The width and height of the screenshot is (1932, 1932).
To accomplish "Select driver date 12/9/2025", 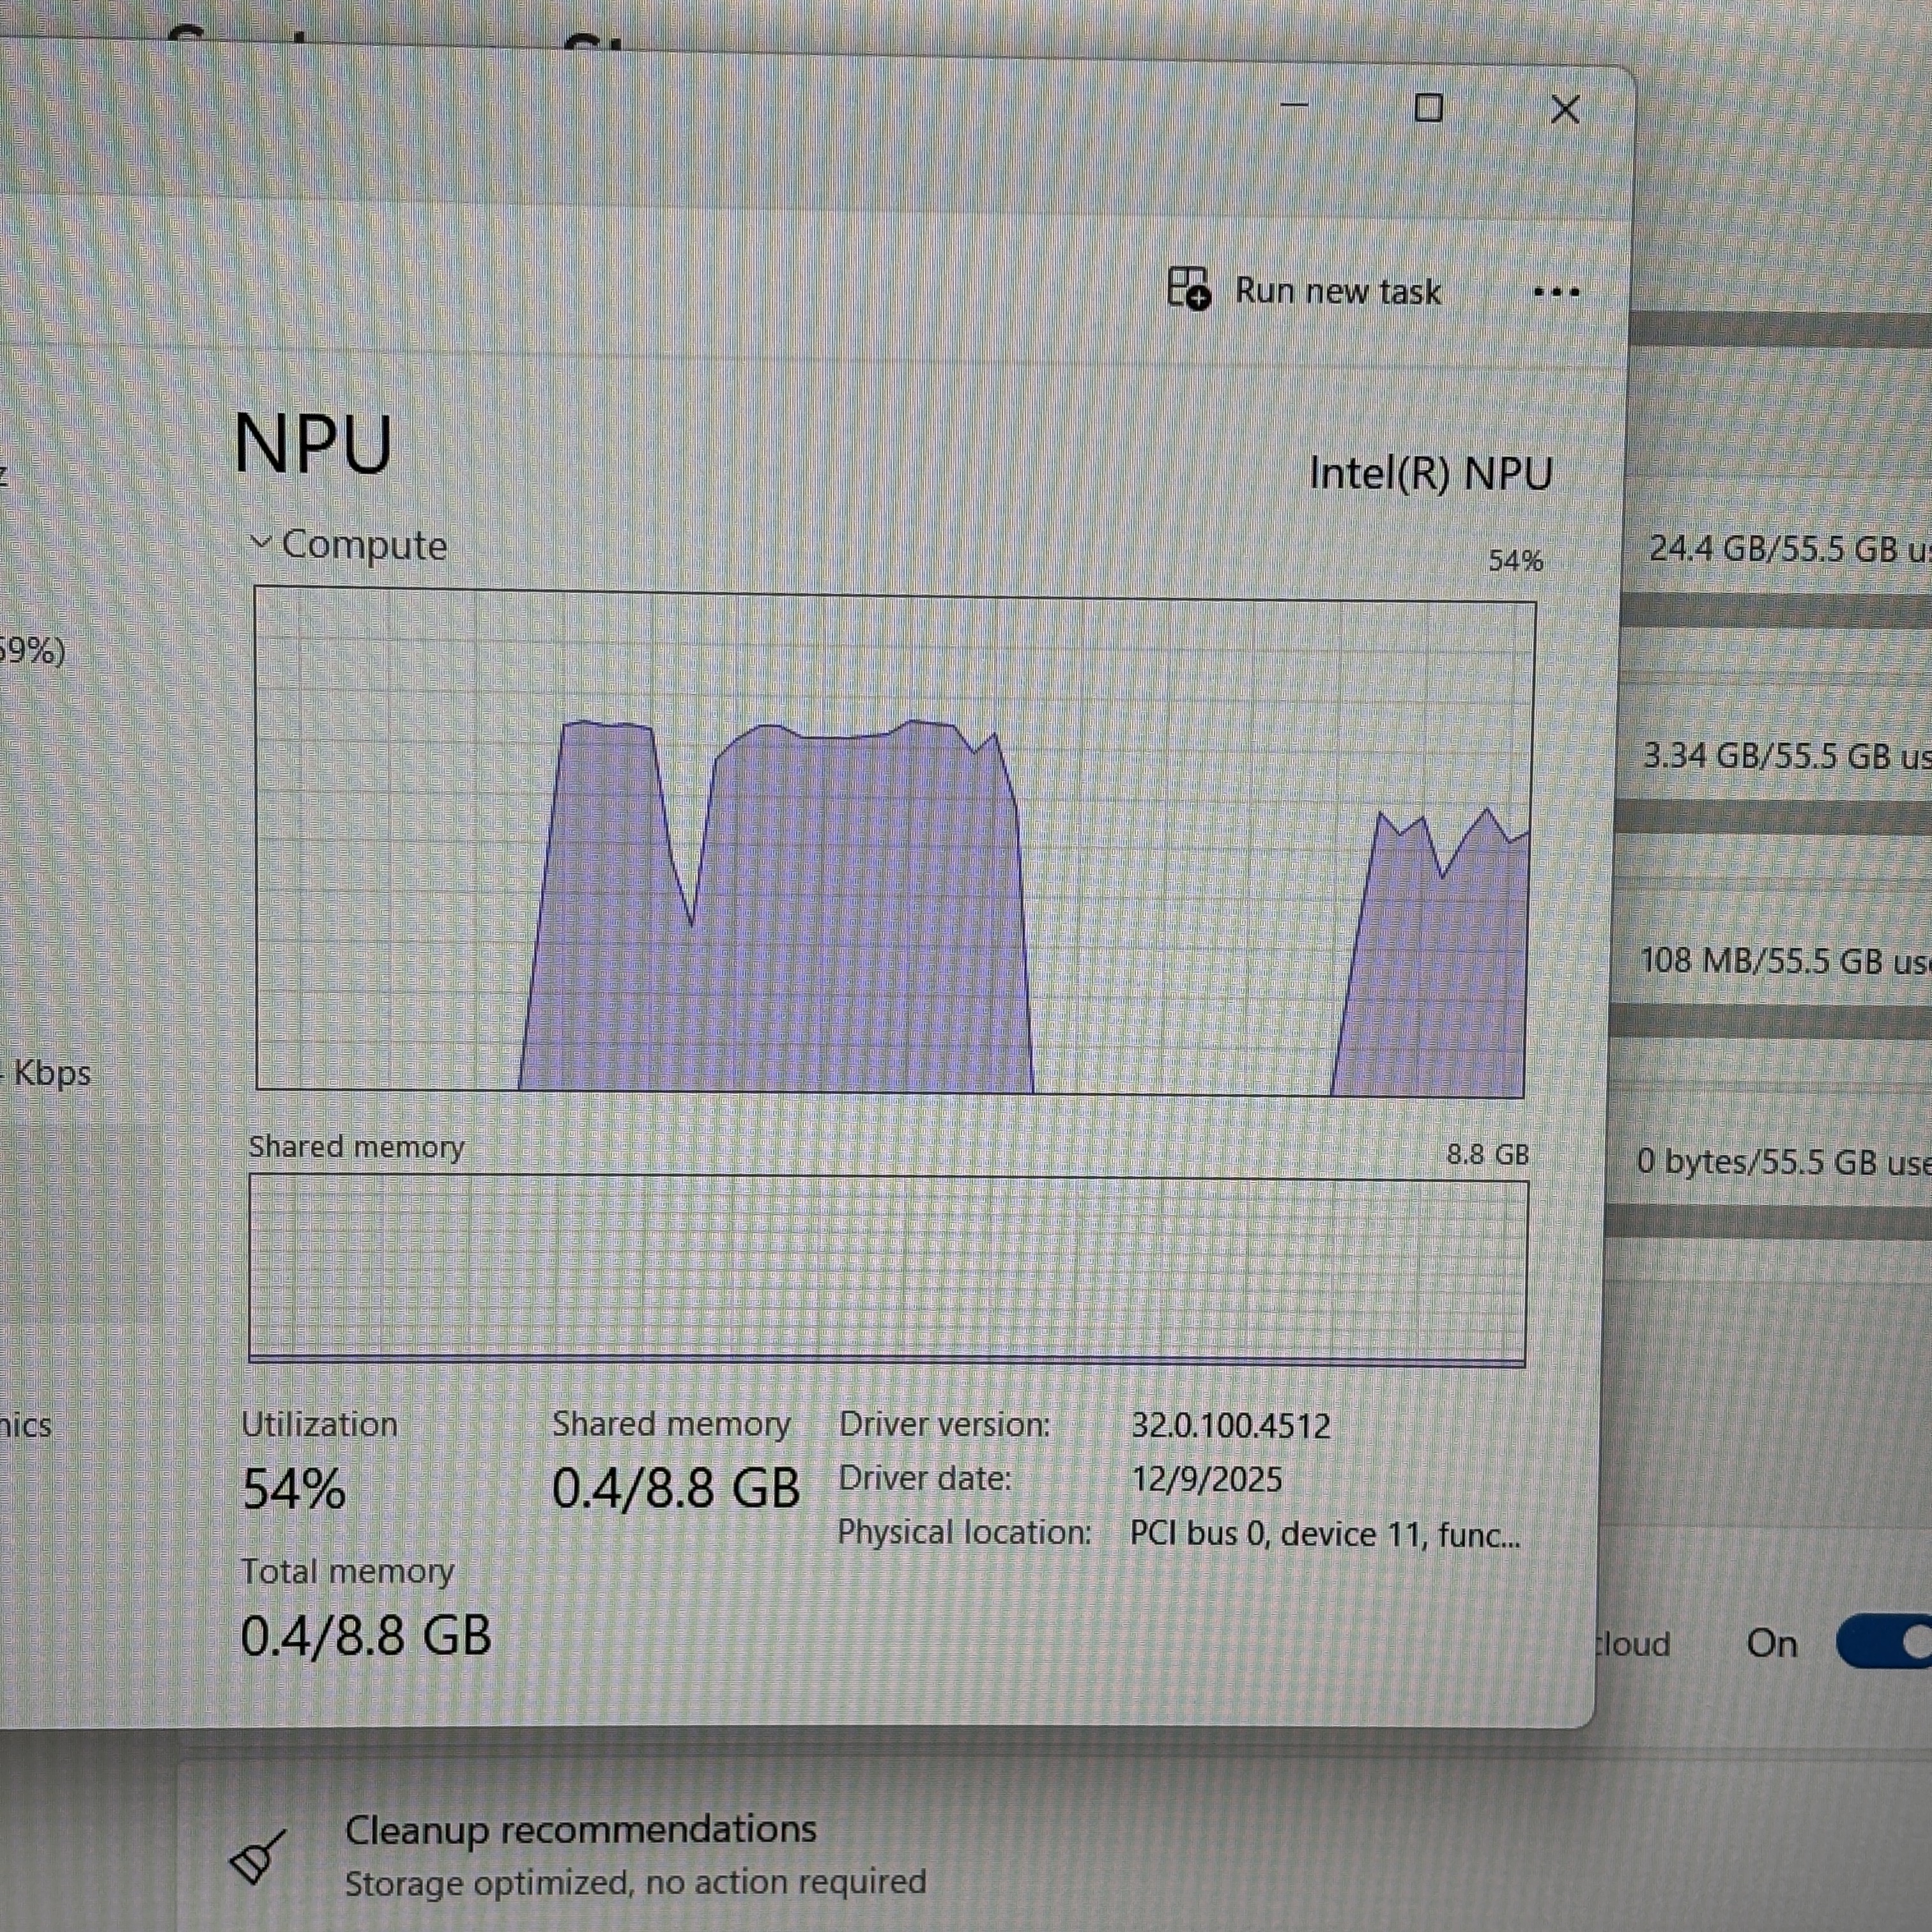I will 1206,1479.
